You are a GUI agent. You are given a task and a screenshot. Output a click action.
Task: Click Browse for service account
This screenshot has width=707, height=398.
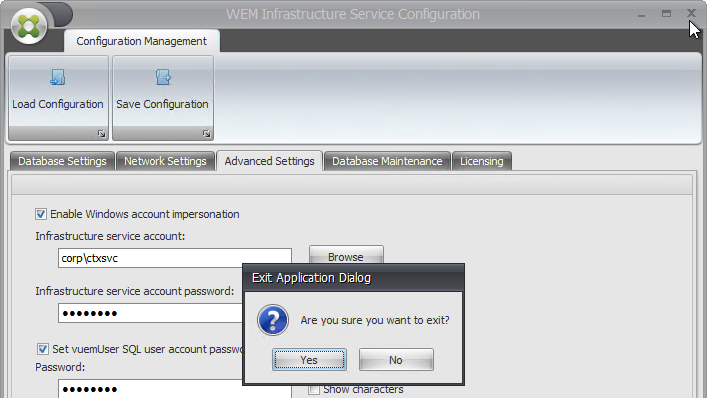coord(346,256)
